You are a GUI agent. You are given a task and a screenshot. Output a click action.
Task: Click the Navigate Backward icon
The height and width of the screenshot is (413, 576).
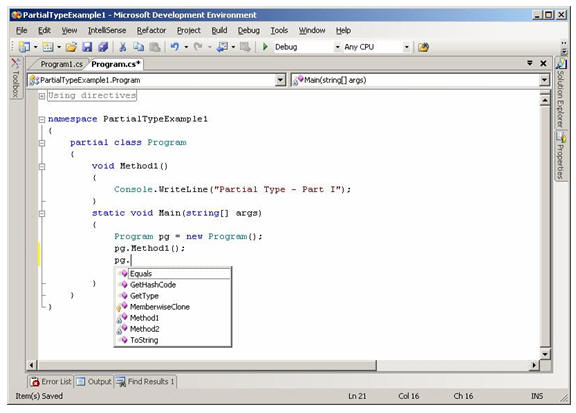click(x=222, y=47)
